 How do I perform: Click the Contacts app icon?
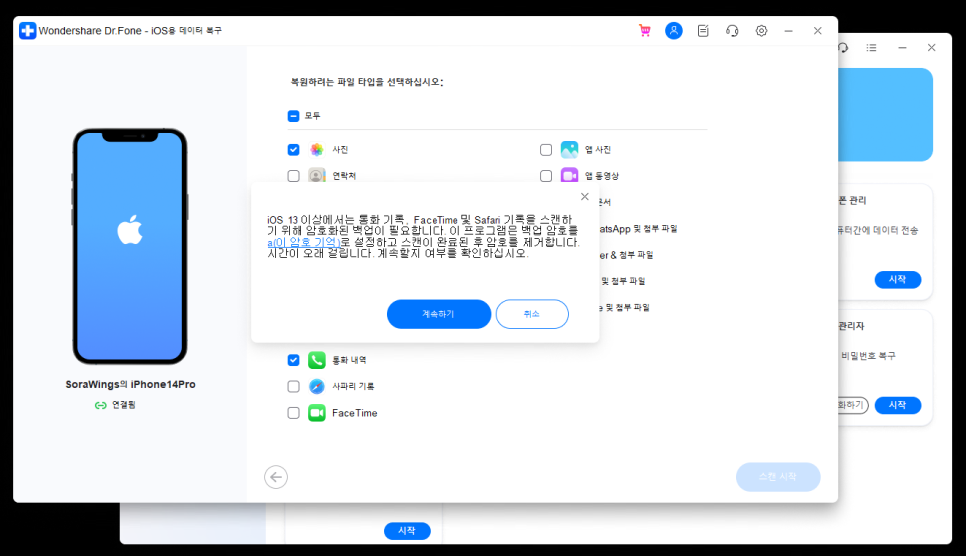coord(317,176)
